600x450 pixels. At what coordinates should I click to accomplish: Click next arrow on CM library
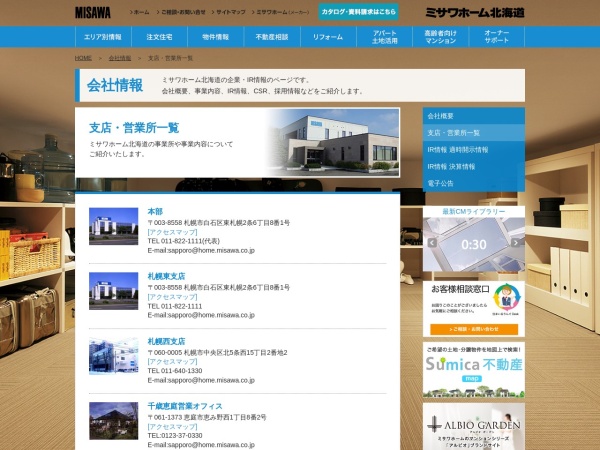(x=515, y=243)
